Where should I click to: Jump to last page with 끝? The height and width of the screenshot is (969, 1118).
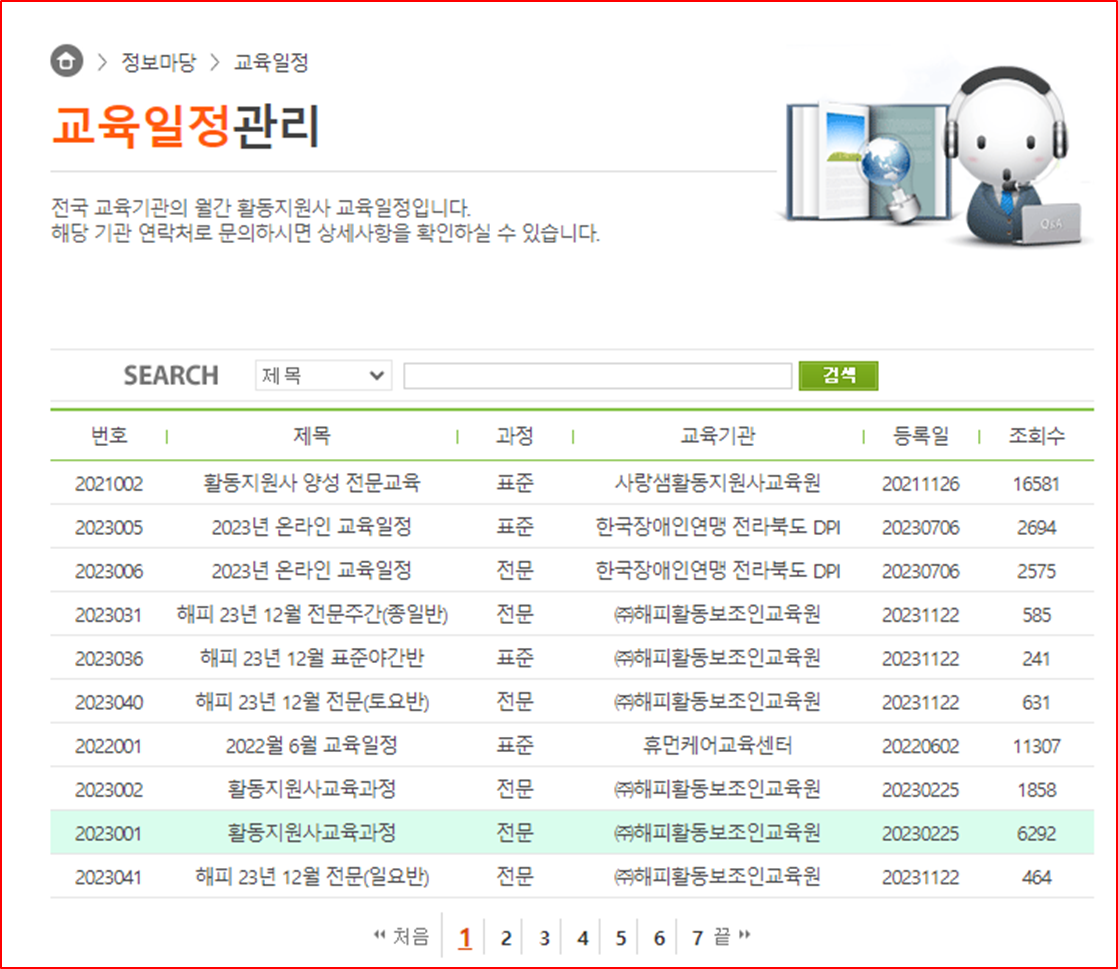coord(732,935)
